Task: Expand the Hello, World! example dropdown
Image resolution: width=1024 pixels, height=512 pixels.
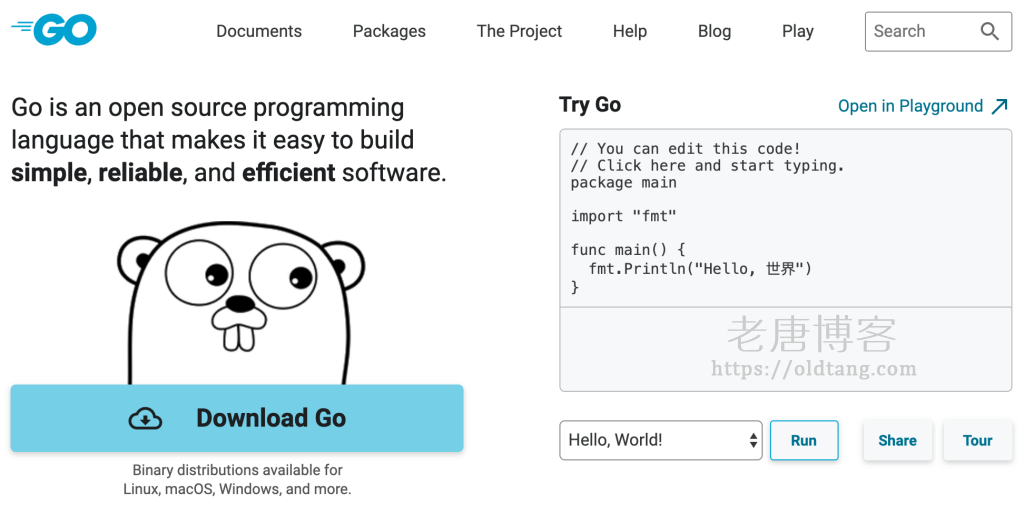Action: [661, 440]
